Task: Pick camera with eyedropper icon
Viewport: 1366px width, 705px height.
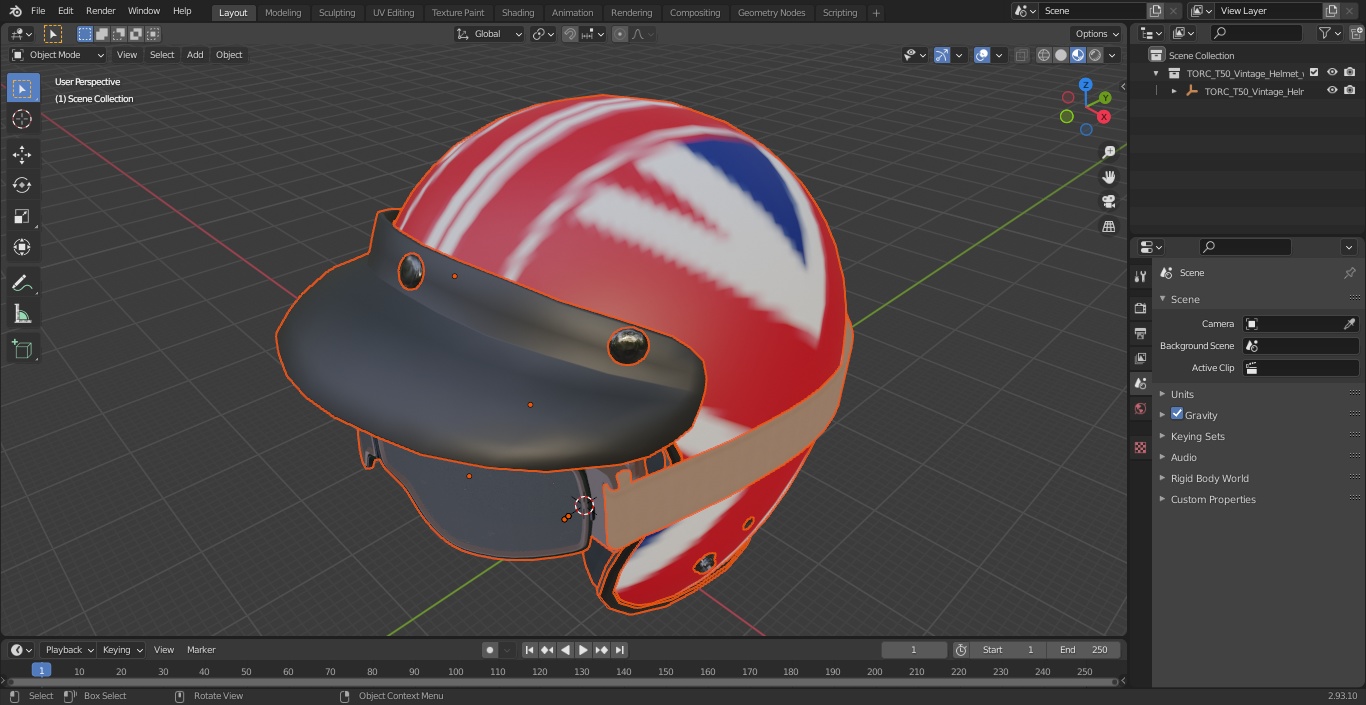Action: coord(1349,324)
